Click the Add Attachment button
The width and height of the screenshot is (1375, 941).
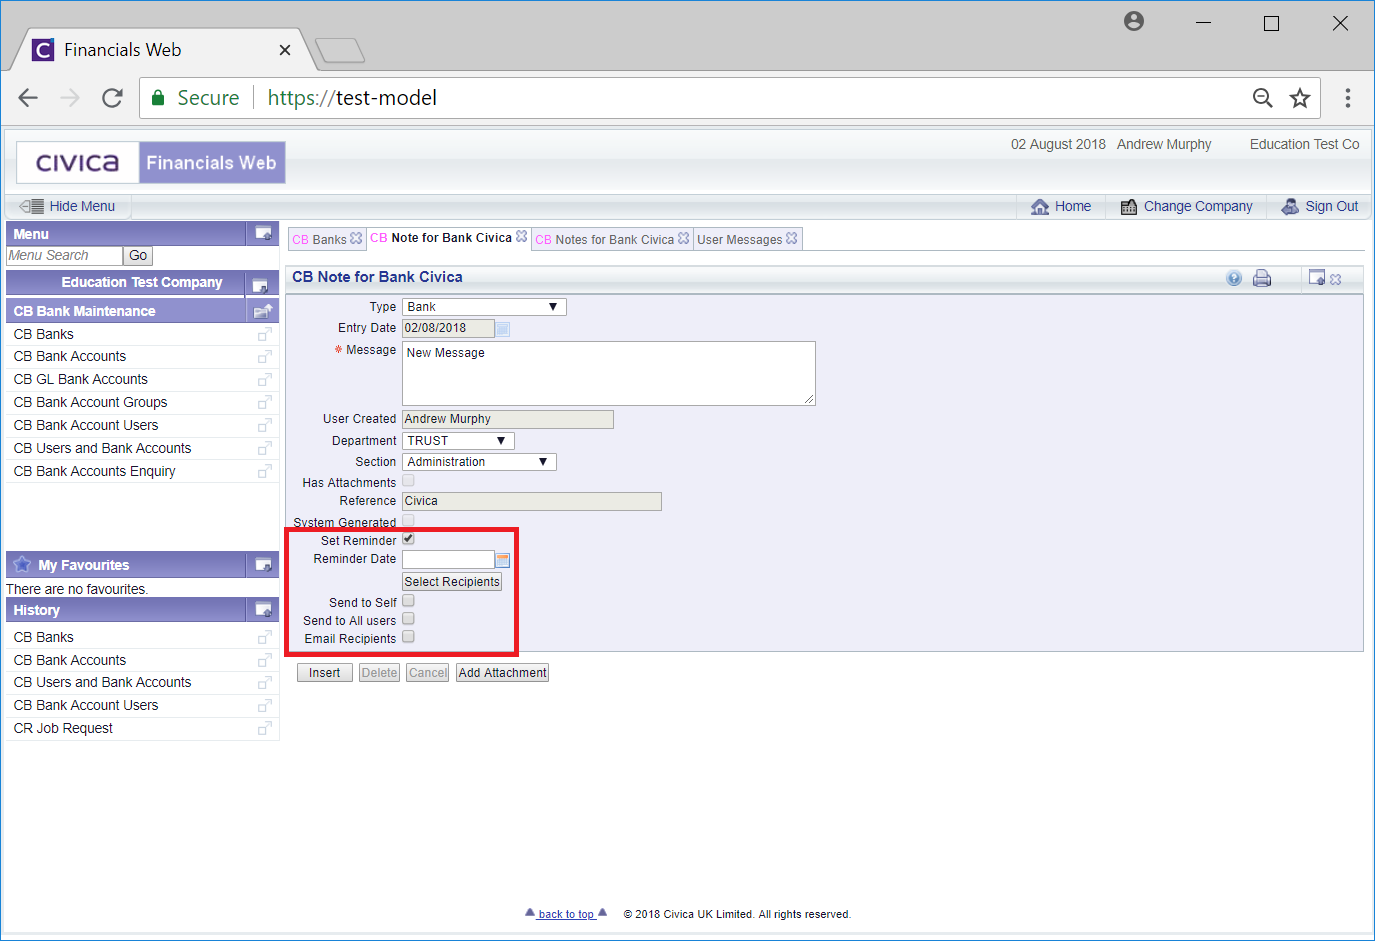(502, 673)
